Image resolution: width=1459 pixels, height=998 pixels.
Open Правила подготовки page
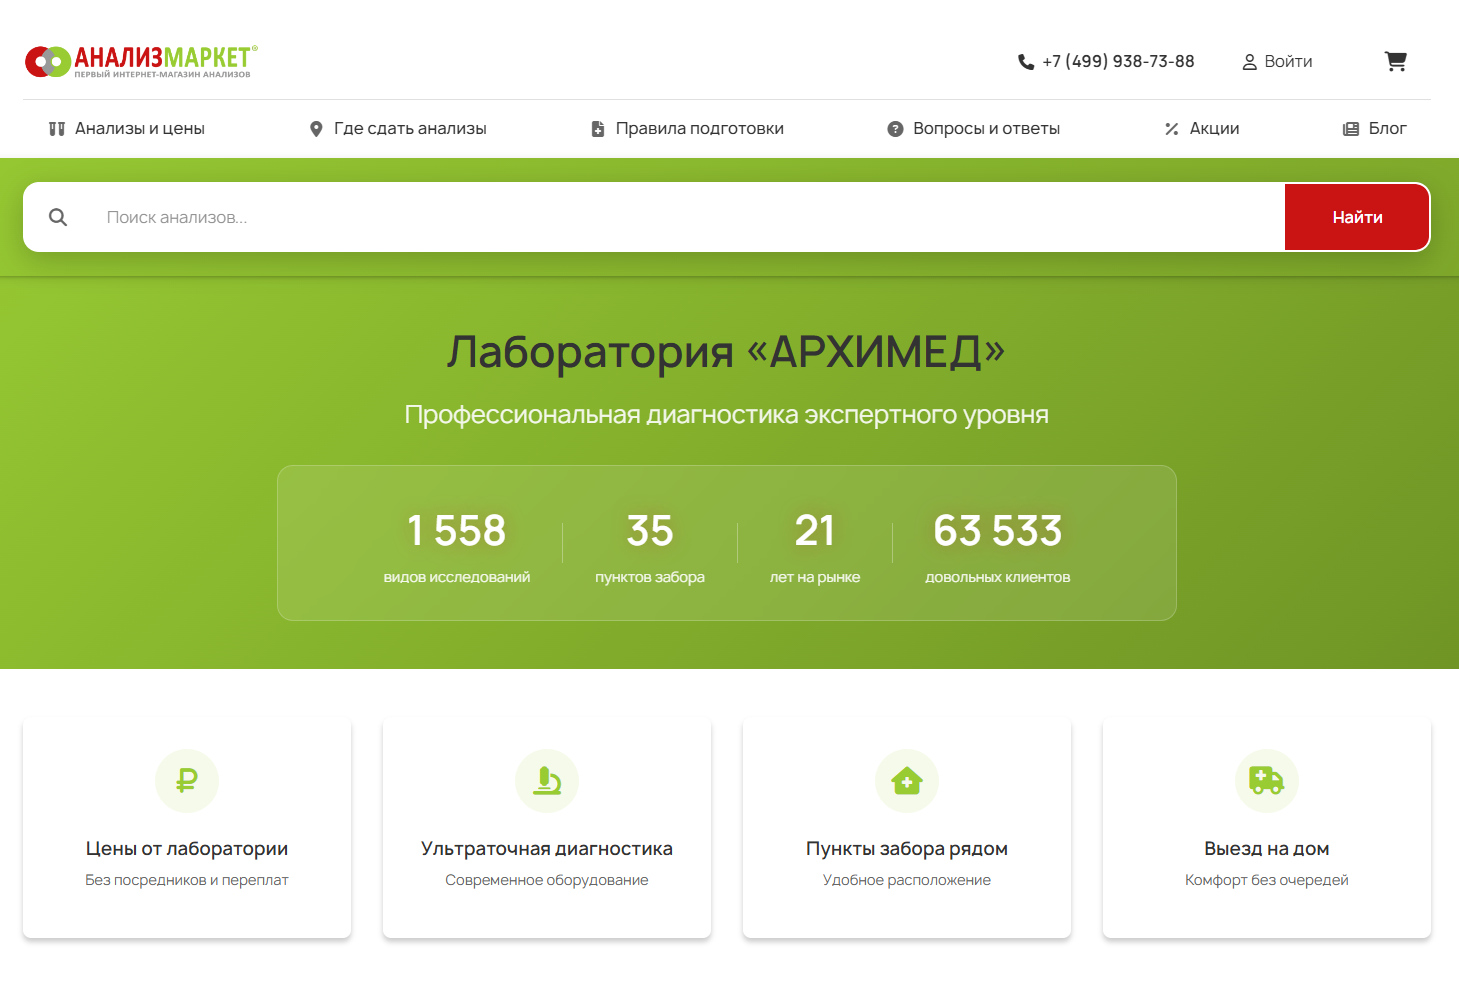click(688, 129)
